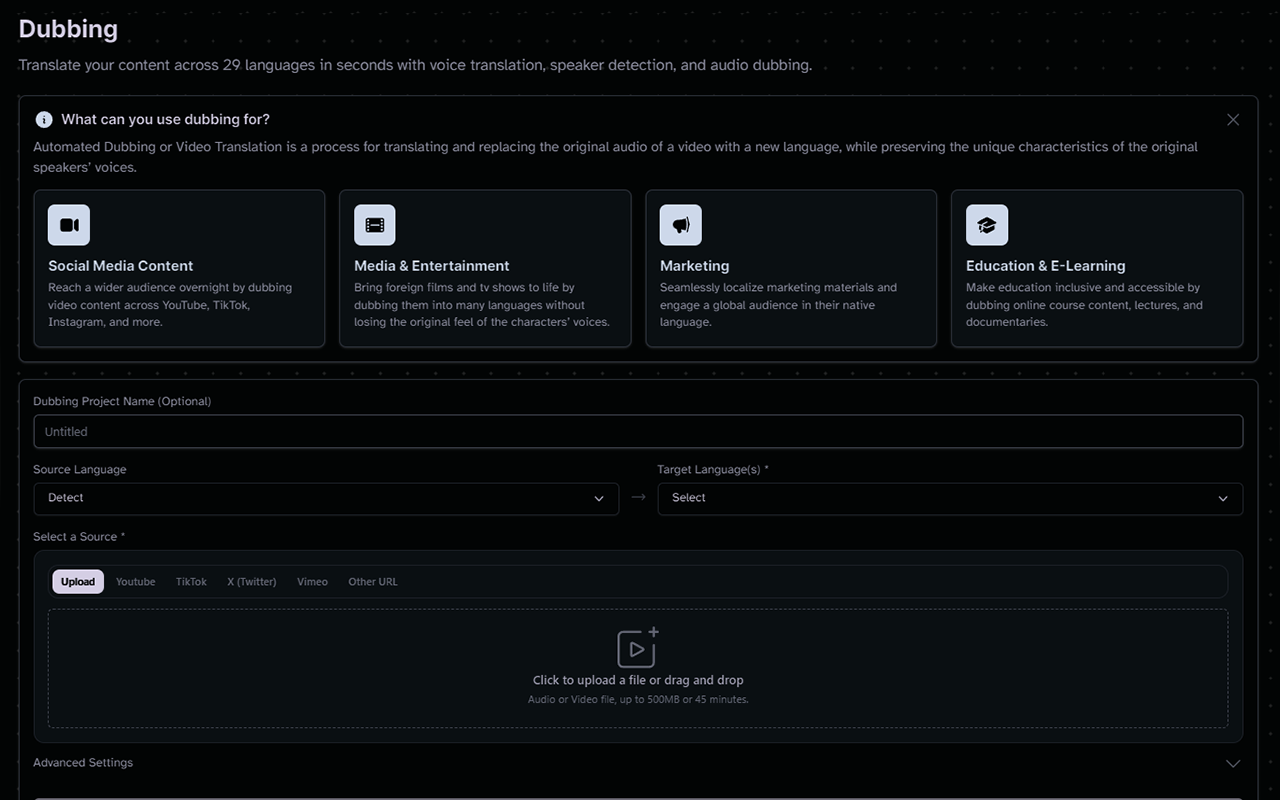The height and width of the screenshot is (800, 1280).
Task: Click the arrow between language selectors
Action: click(x=638, y=498)
